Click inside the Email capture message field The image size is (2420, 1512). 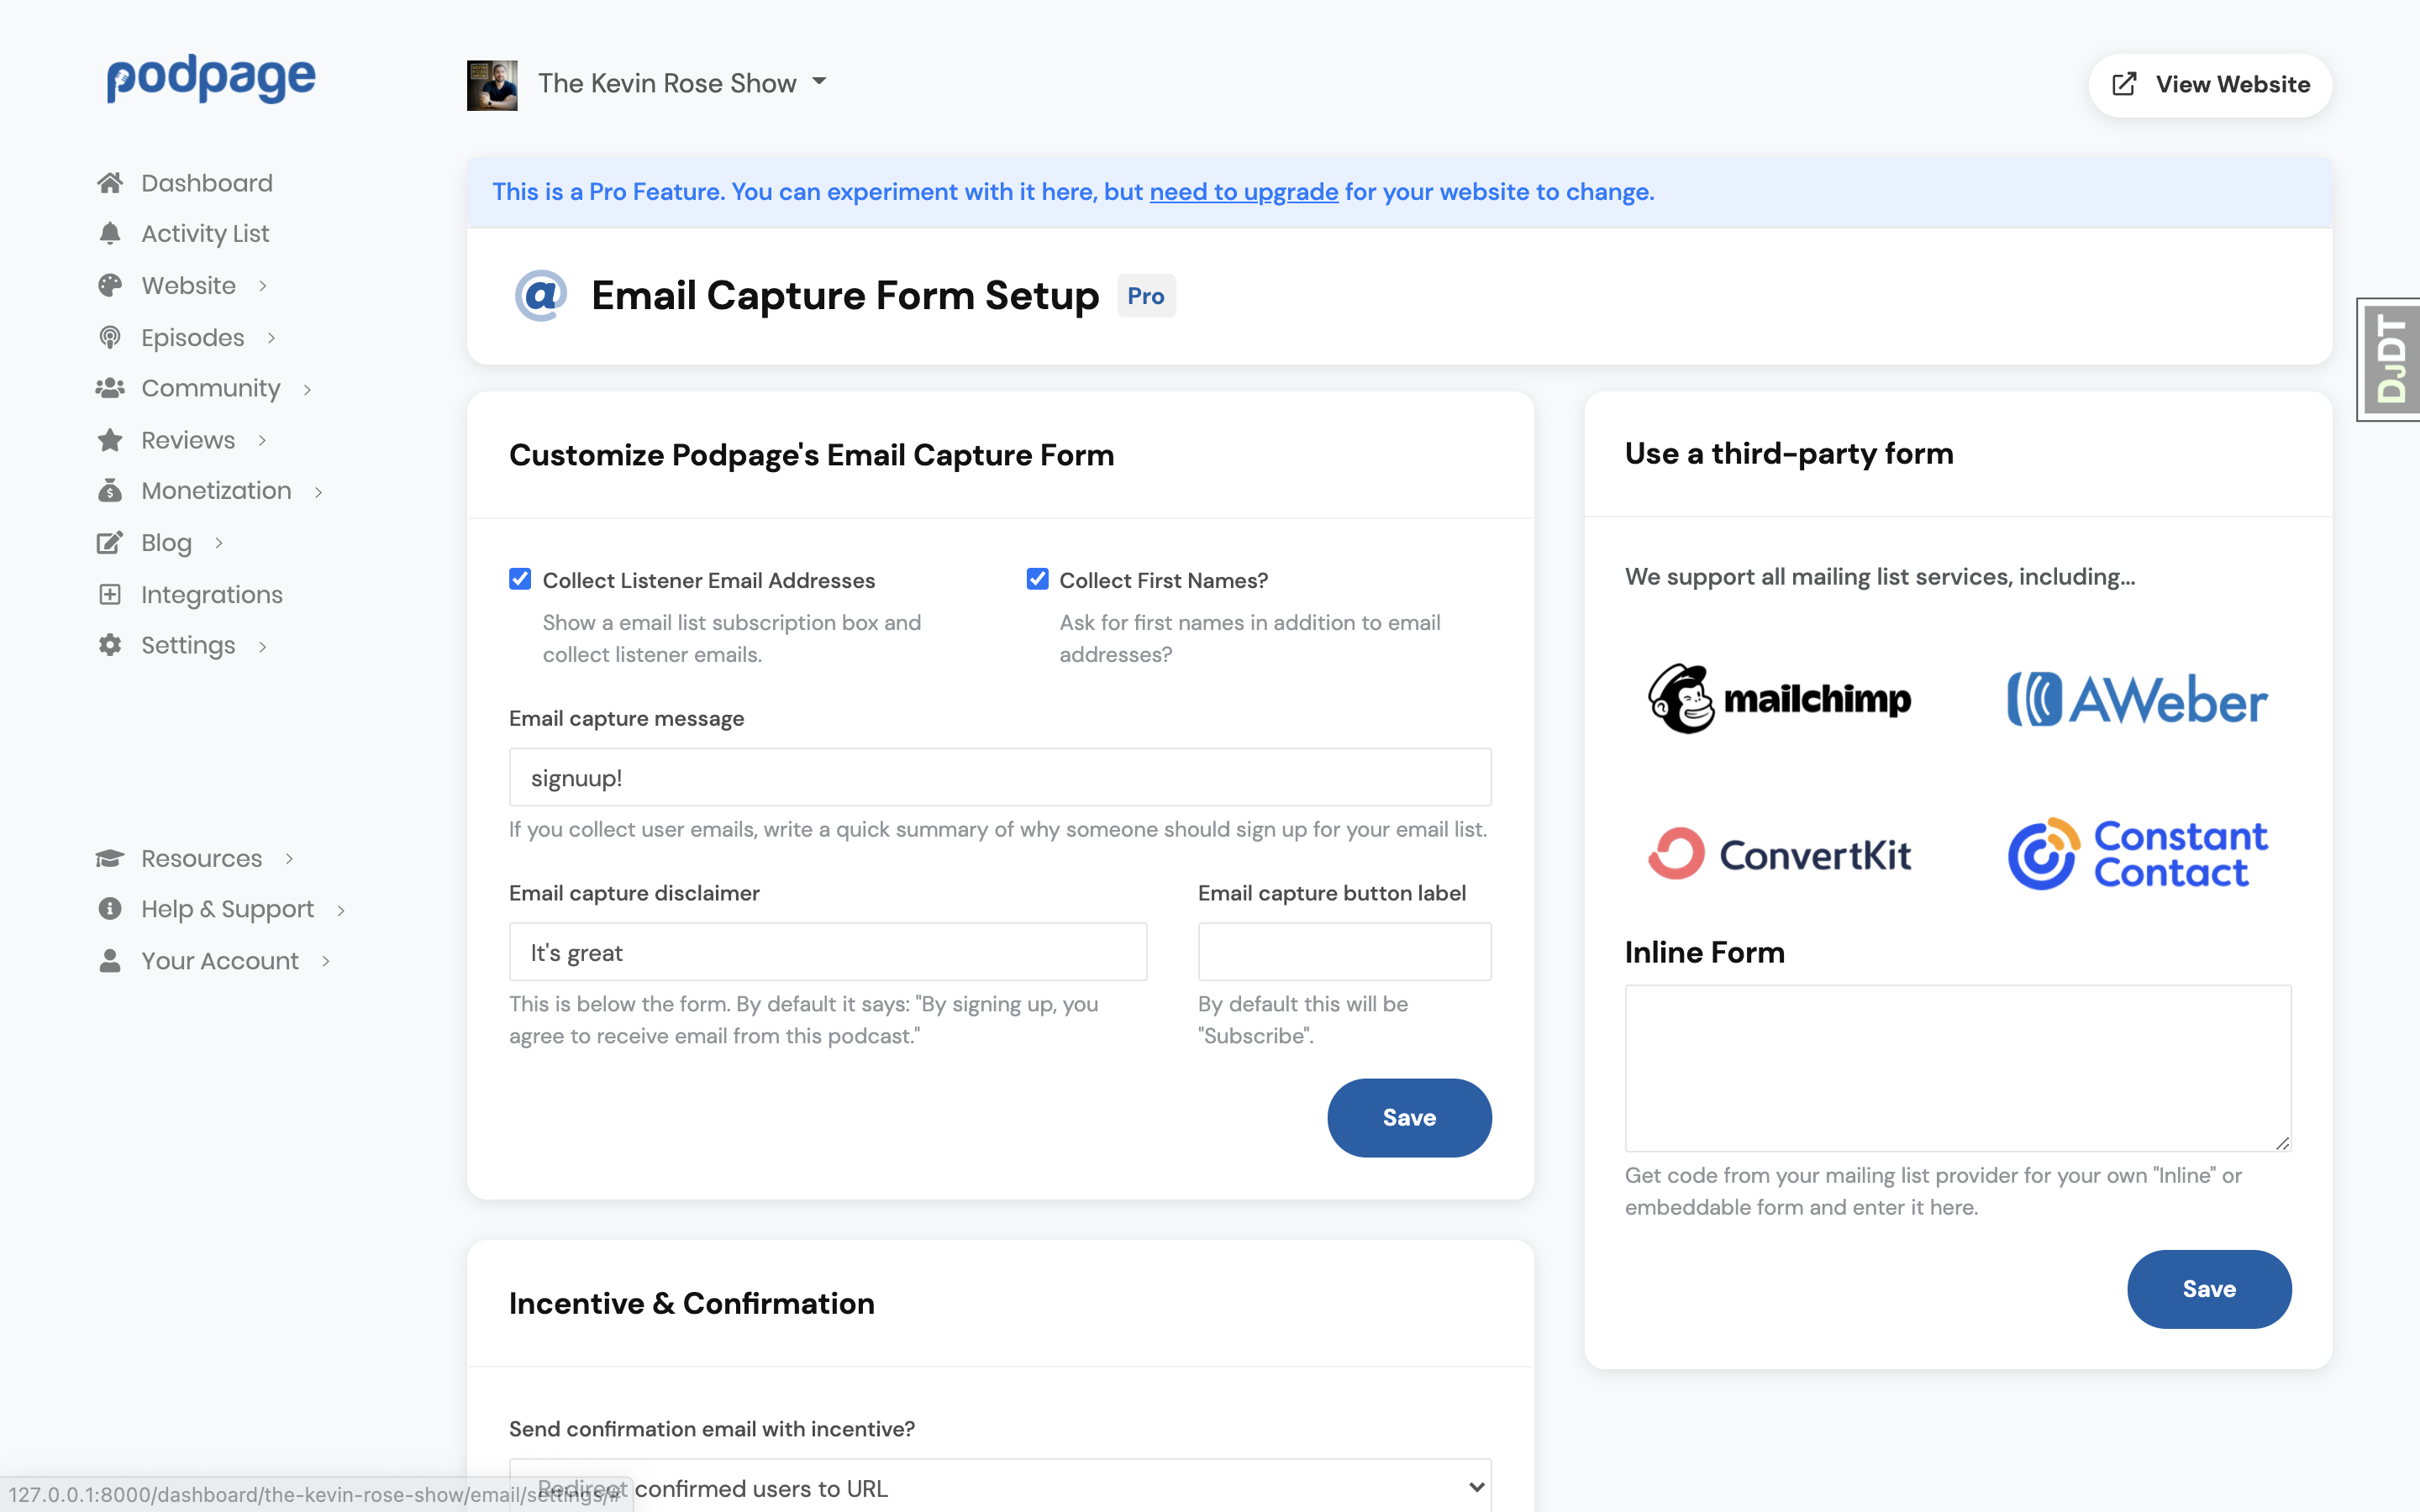coord(999,777)
